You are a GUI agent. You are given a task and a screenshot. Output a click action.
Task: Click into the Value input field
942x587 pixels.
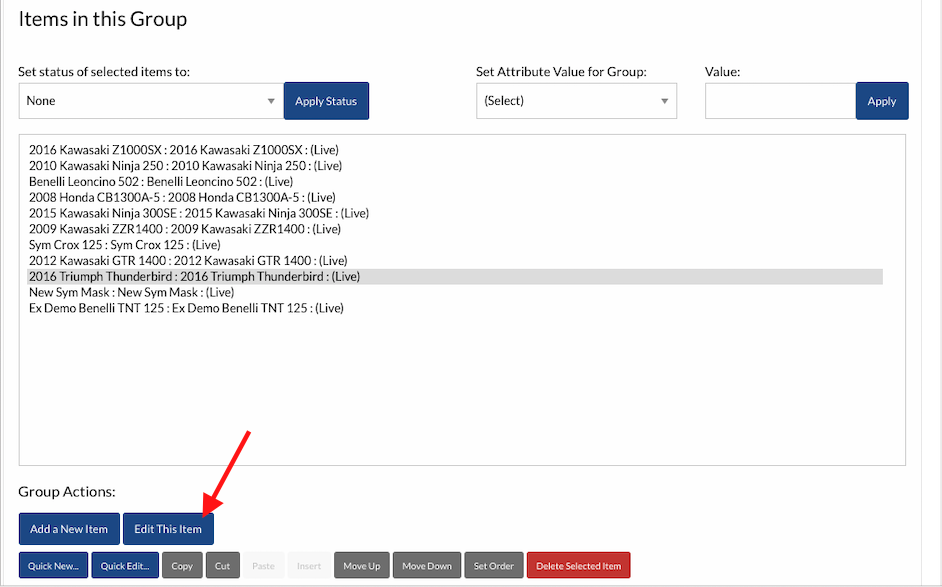780,101
